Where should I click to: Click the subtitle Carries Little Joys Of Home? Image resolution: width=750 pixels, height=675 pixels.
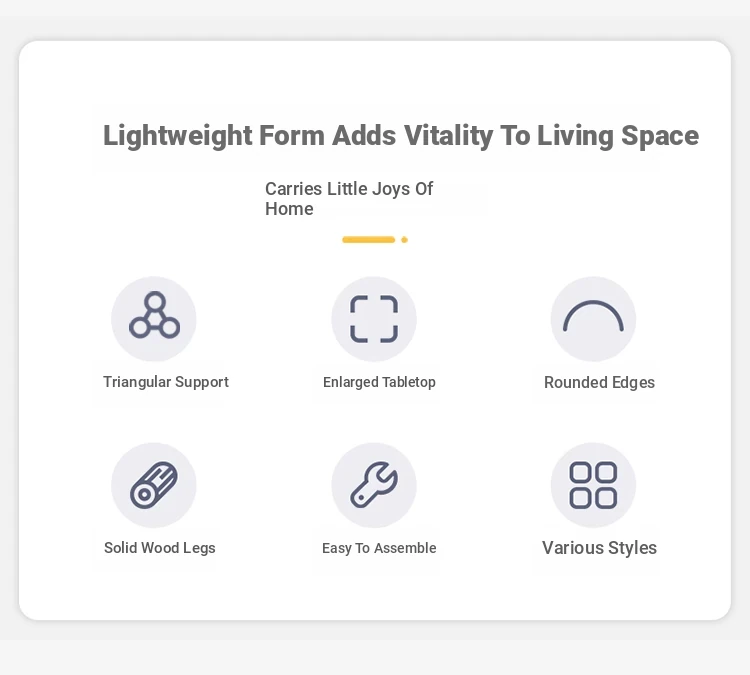(349, 199)
